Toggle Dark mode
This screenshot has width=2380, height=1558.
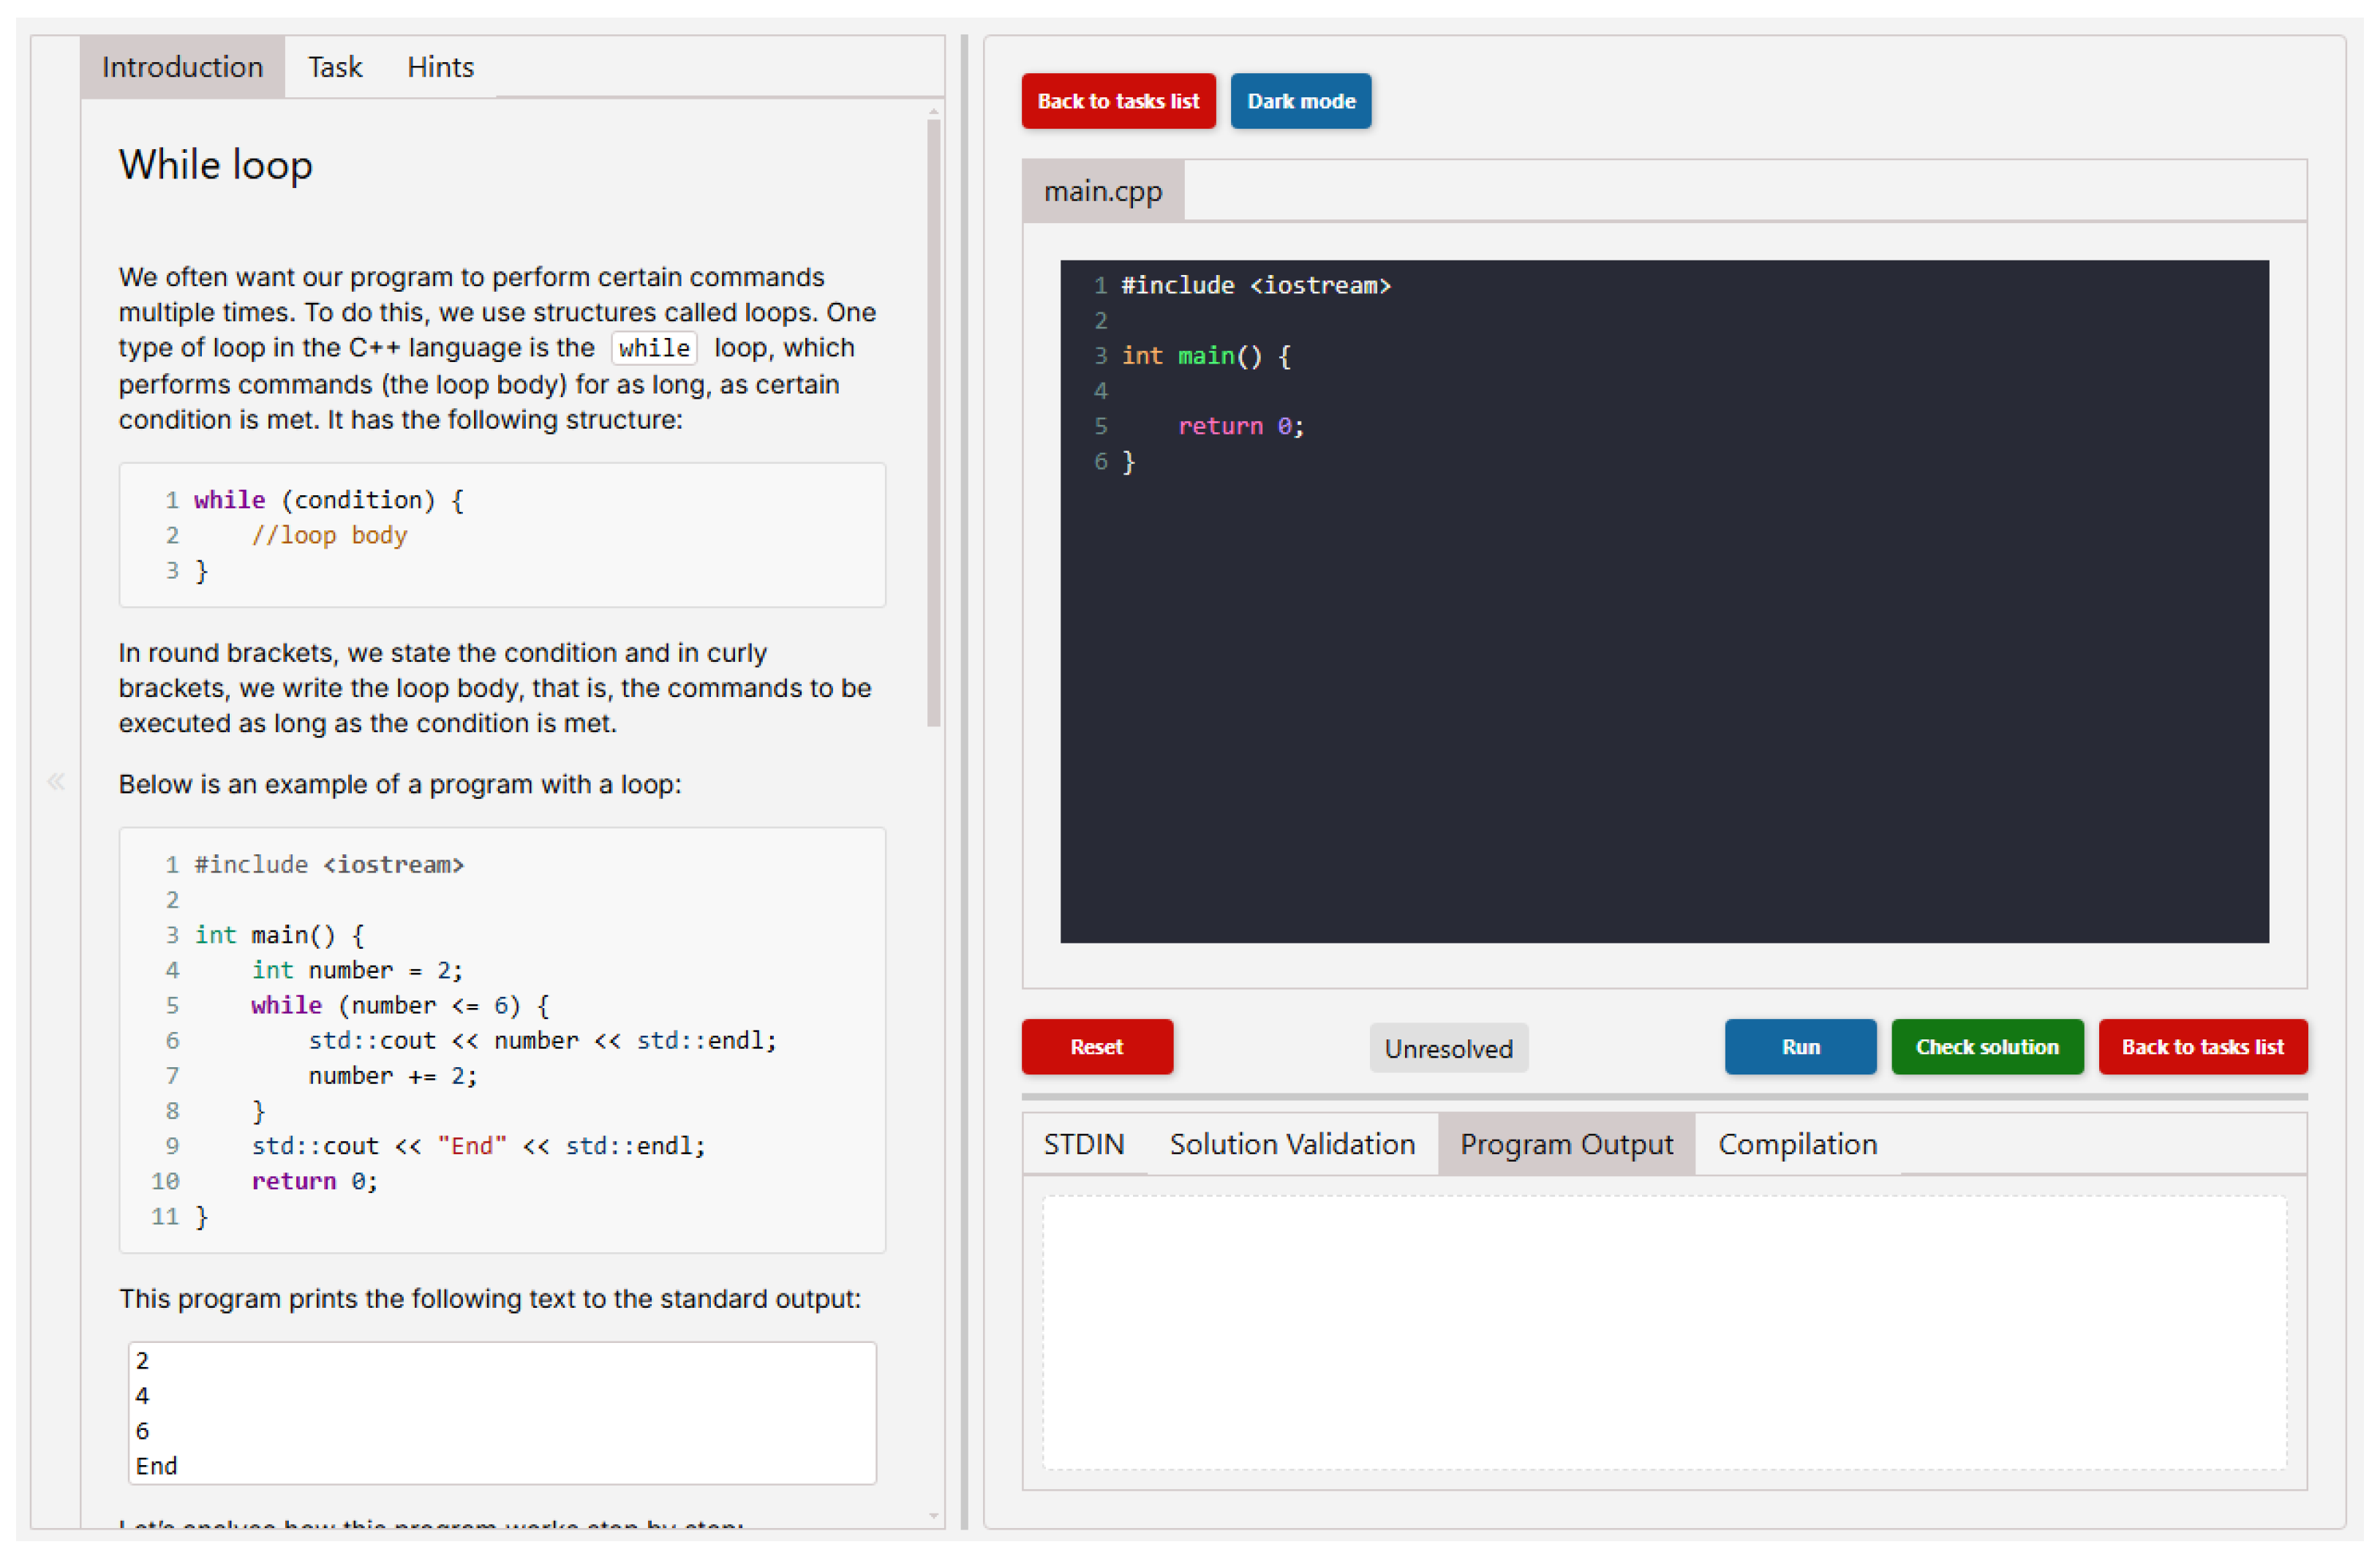tap(1300, 101)
